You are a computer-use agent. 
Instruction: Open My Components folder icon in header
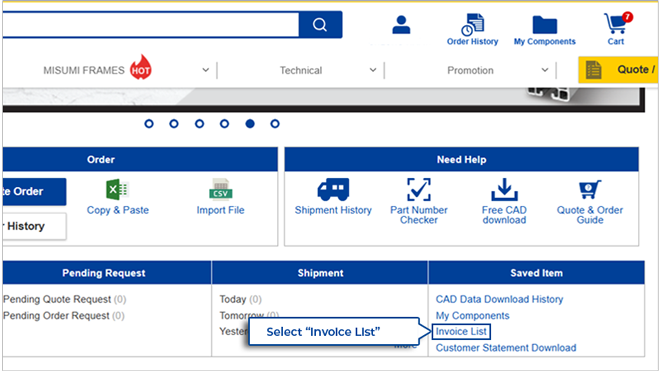tap(545, 24)
